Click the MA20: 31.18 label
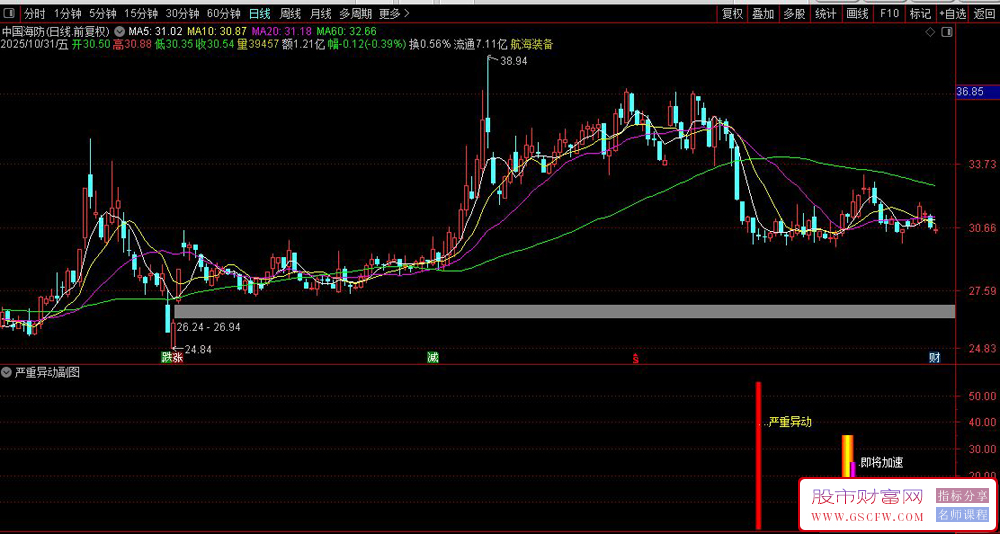The width and height of the screenshot is (1000, 534). [x=282, y=31]
